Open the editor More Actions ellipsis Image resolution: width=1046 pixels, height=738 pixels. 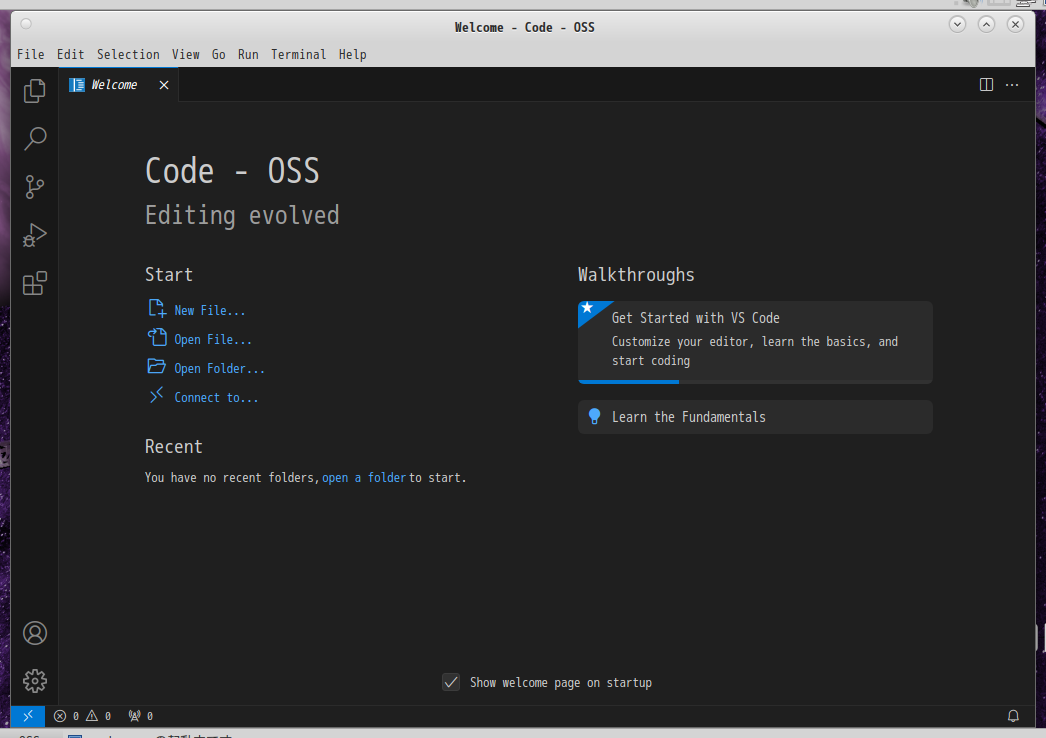point(1012,85)
